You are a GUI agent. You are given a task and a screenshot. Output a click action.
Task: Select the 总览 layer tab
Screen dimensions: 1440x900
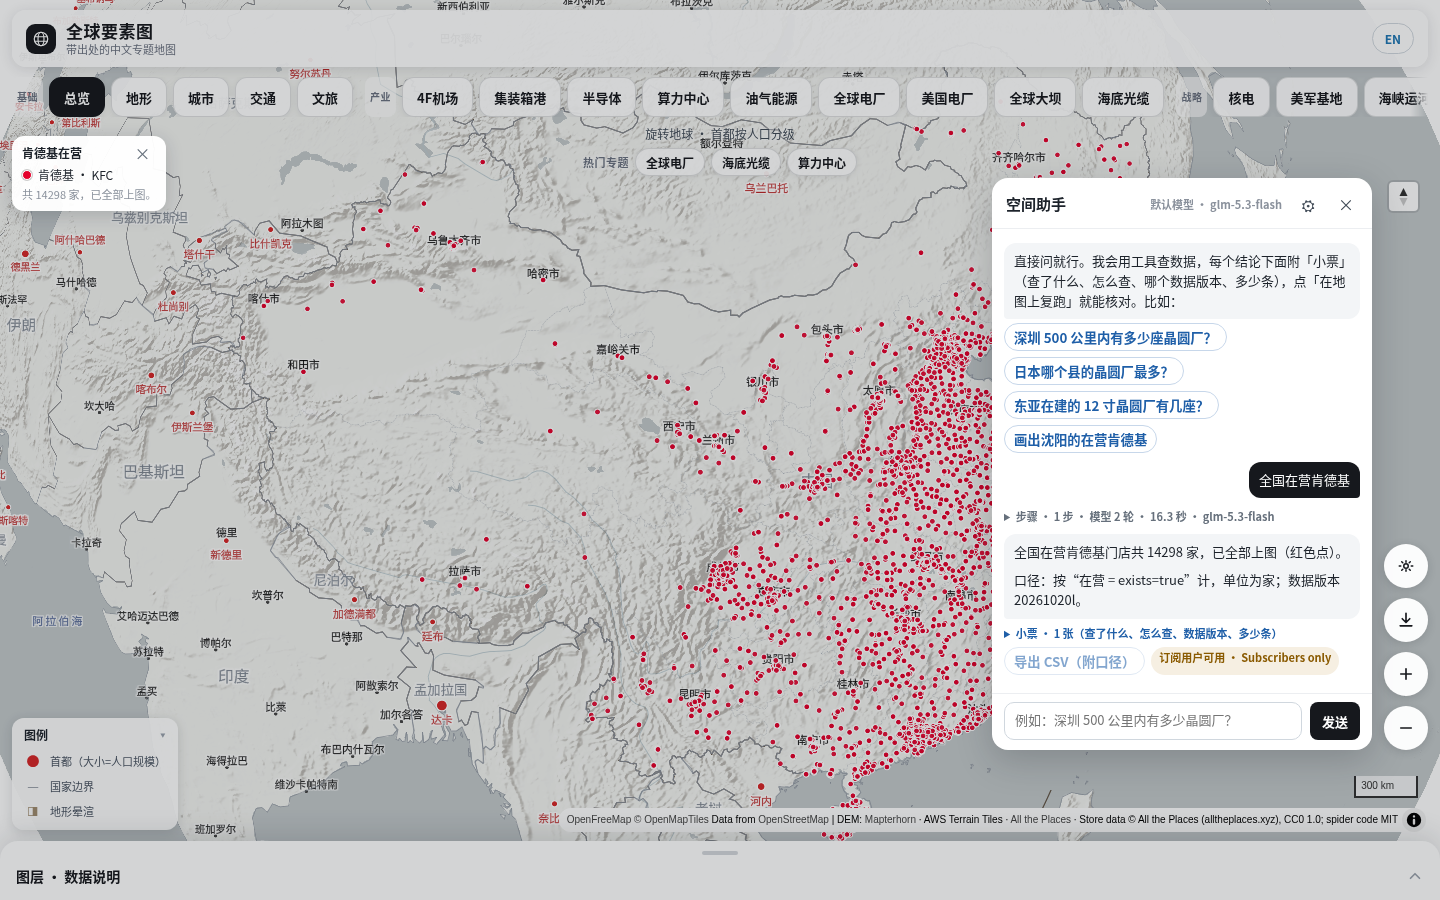77,98
